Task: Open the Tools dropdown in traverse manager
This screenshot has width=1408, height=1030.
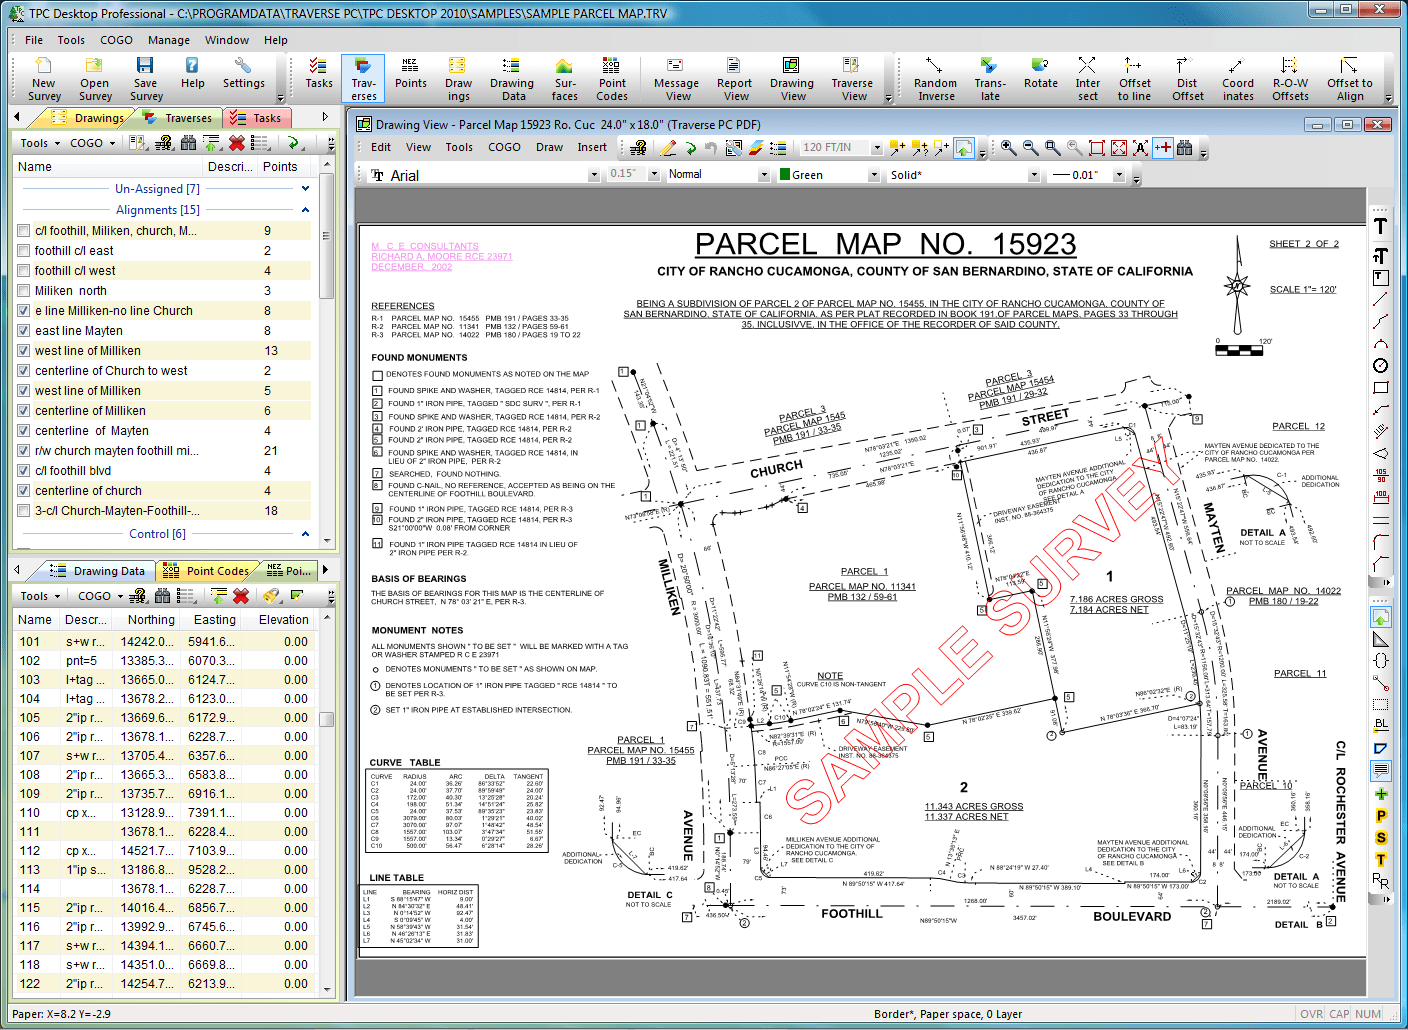Action: coord(40,143)
